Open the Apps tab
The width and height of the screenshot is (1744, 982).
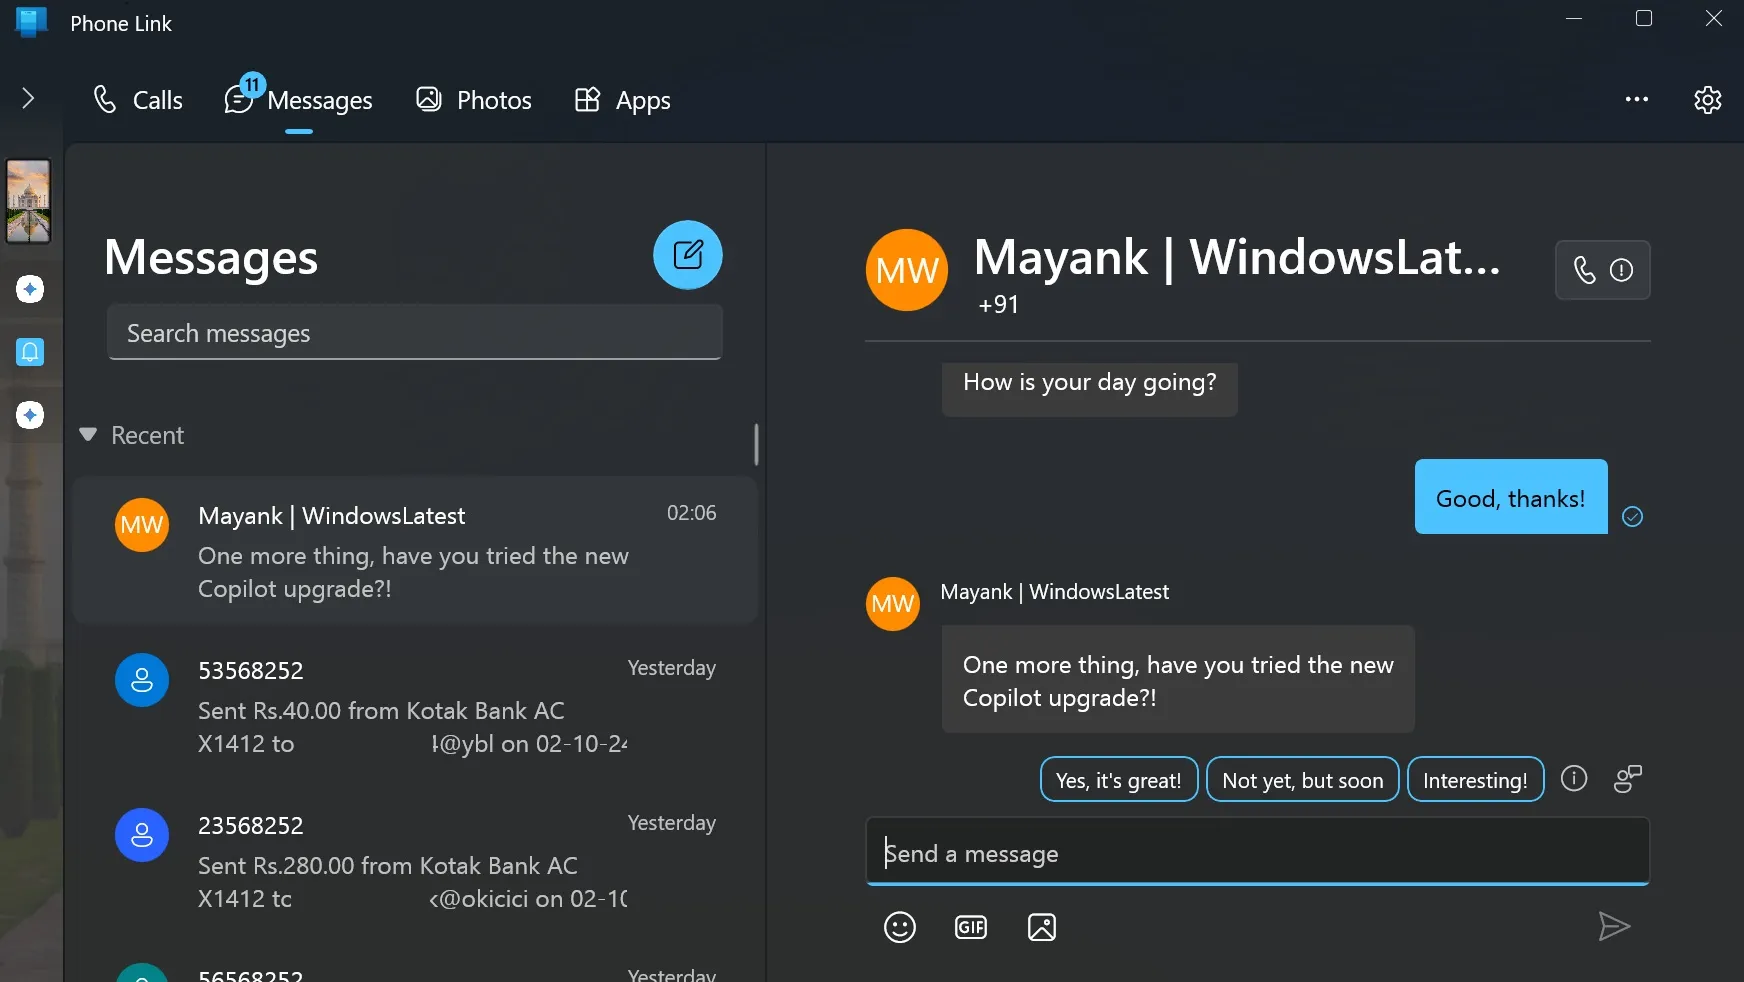pyautogui.click(x=623, y=100)
